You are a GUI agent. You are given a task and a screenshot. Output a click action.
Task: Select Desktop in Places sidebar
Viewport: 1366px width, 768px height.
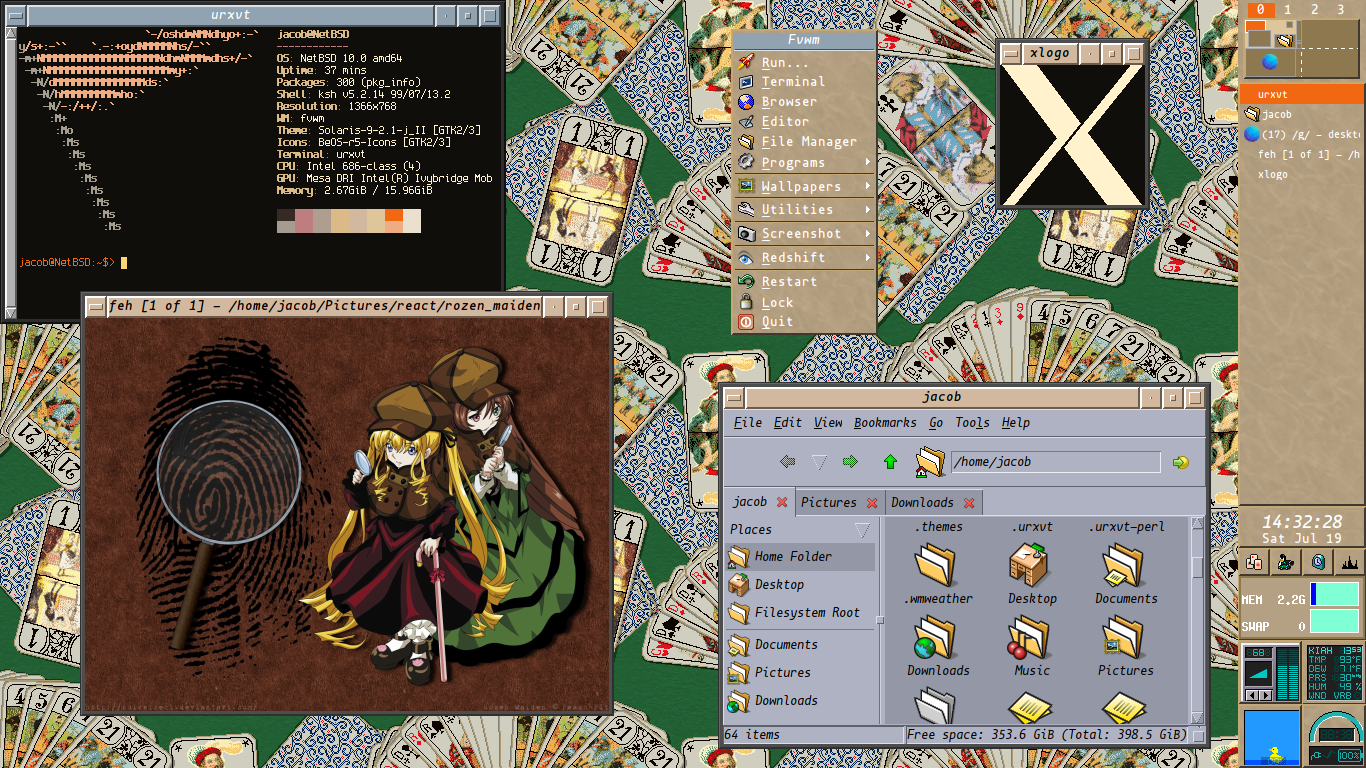[x=800, y=585]
